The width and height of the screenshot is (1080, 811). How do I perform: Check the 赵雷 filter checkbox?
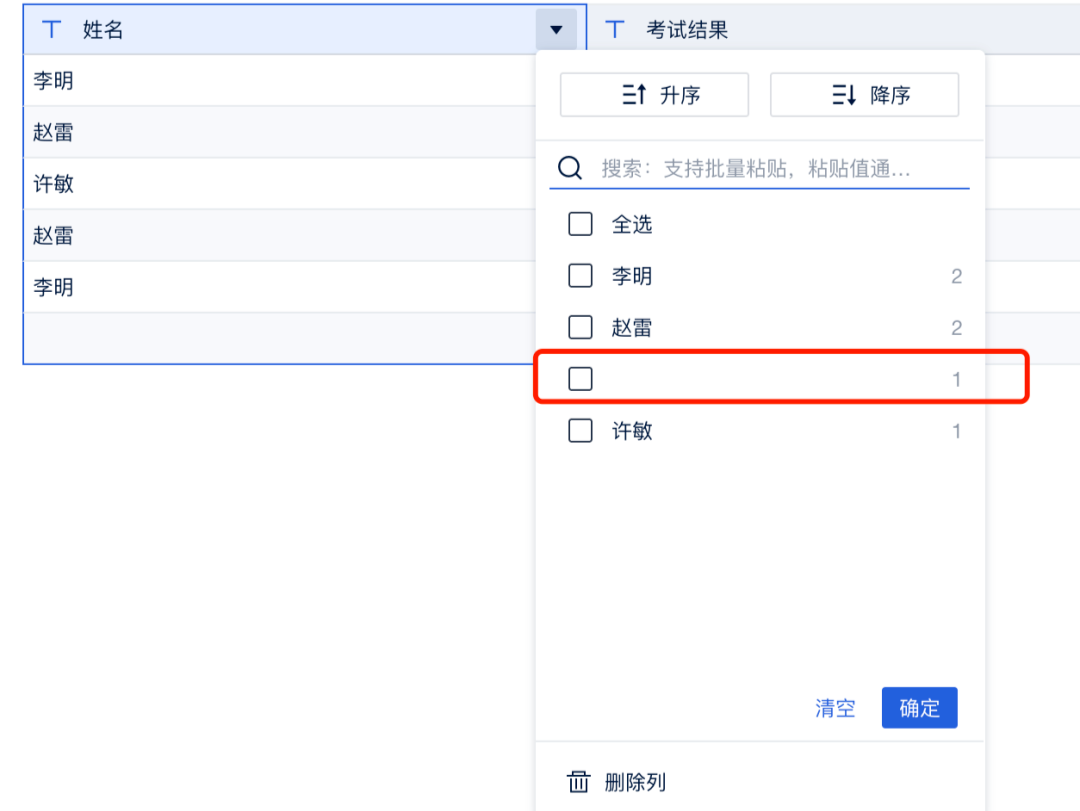coord(580,327)
